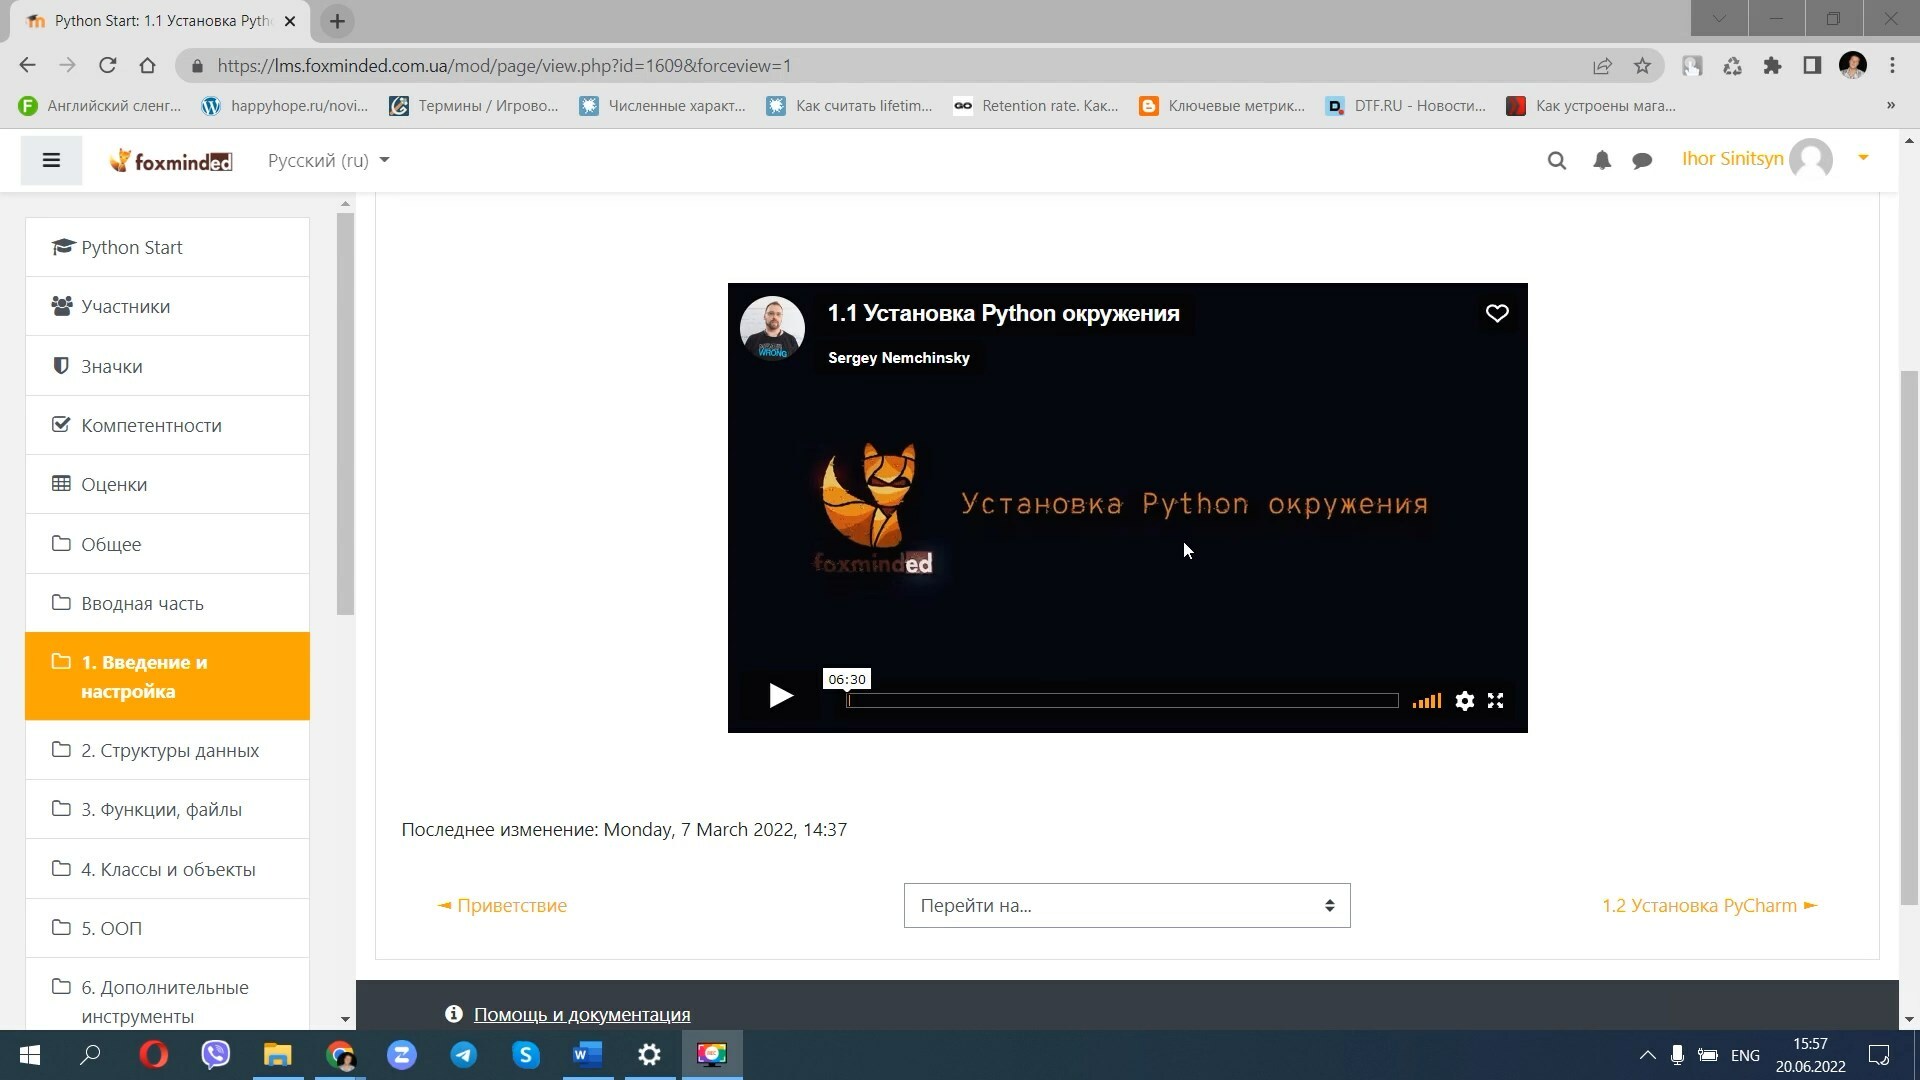Expand the Русский (ru) language dropdown

click(x=328, y=160)
